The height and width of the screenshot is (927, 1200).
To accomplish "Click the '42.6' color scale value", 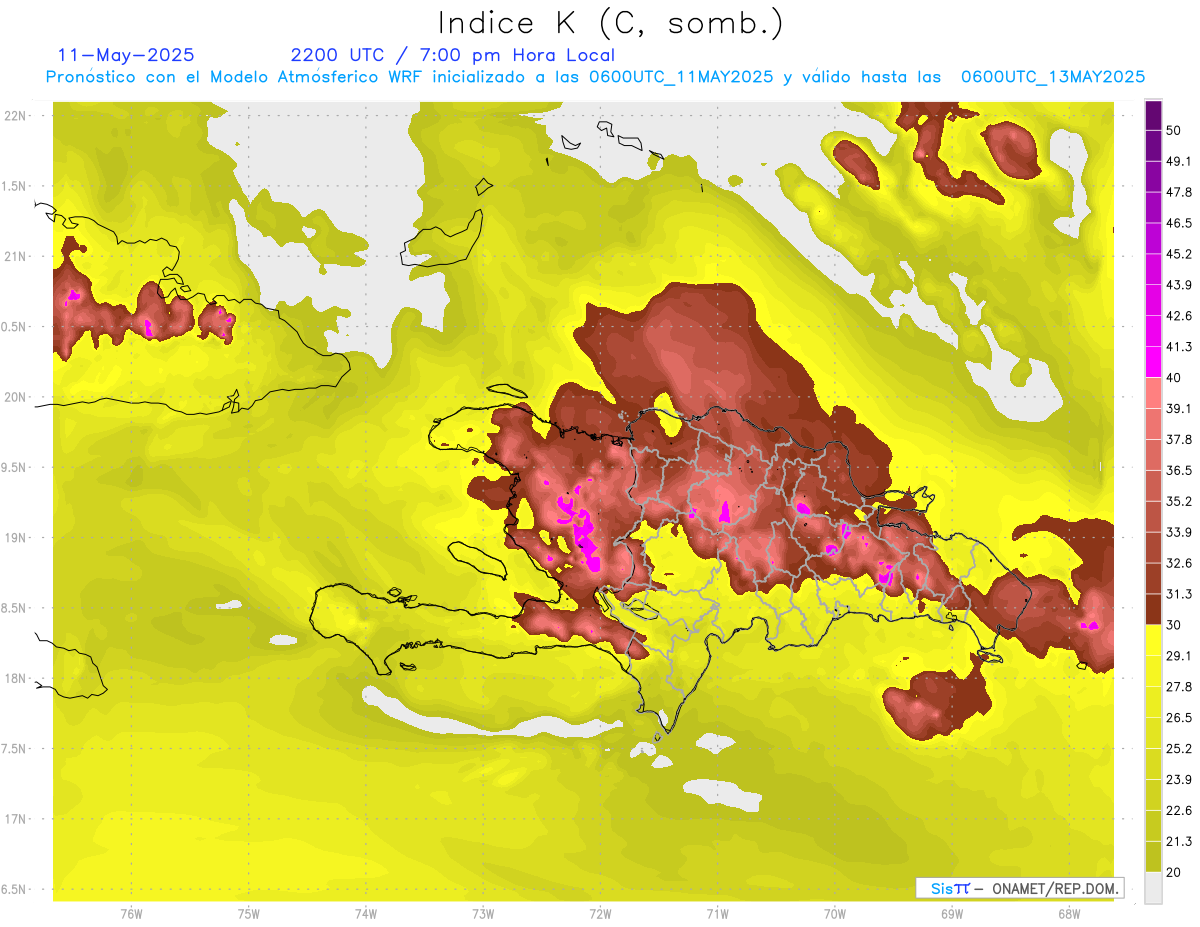I will pyautogui.click(x=1179, y=316).
